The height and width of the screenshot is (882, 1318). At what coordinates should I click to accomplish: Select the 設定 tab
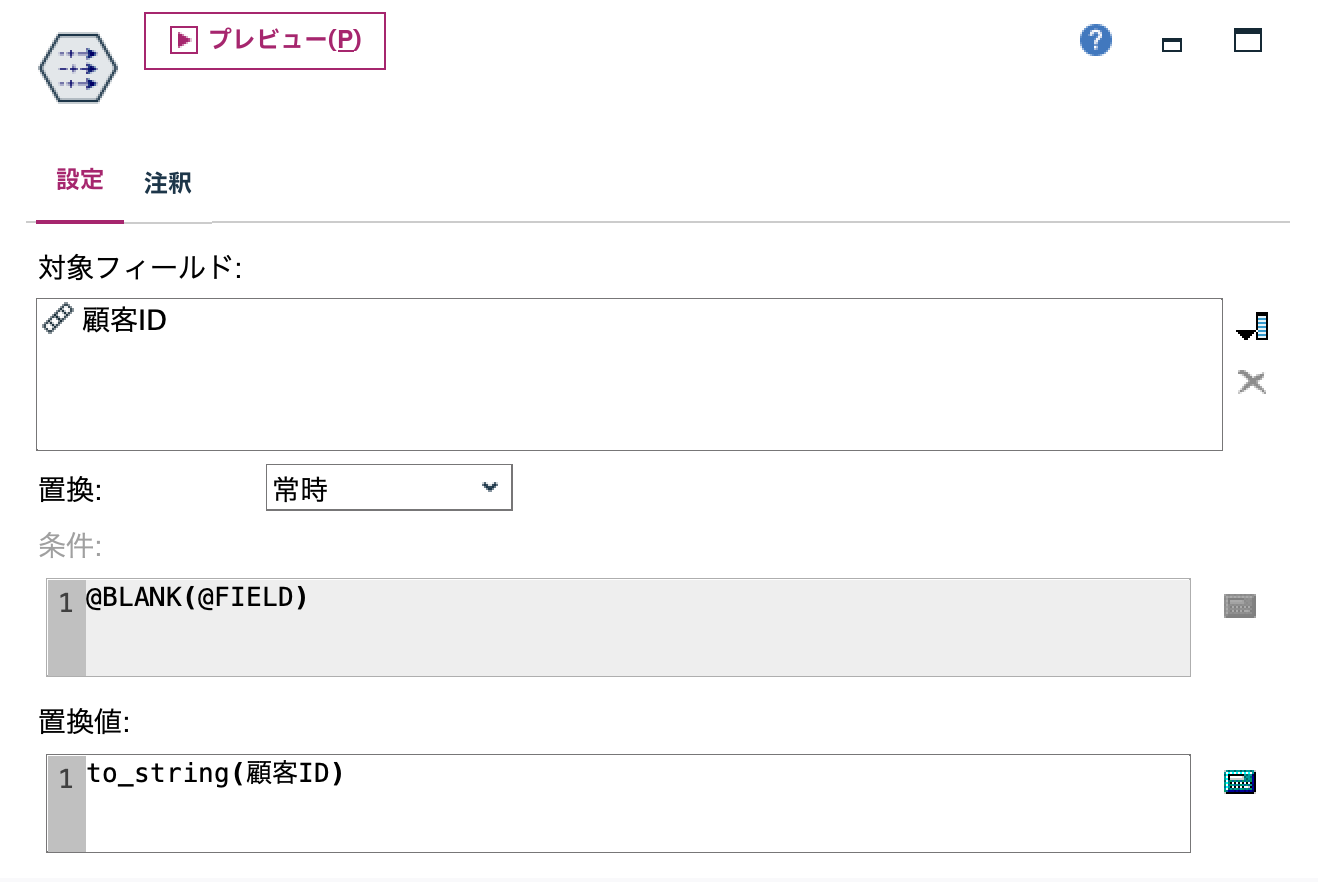coord(80,180)
